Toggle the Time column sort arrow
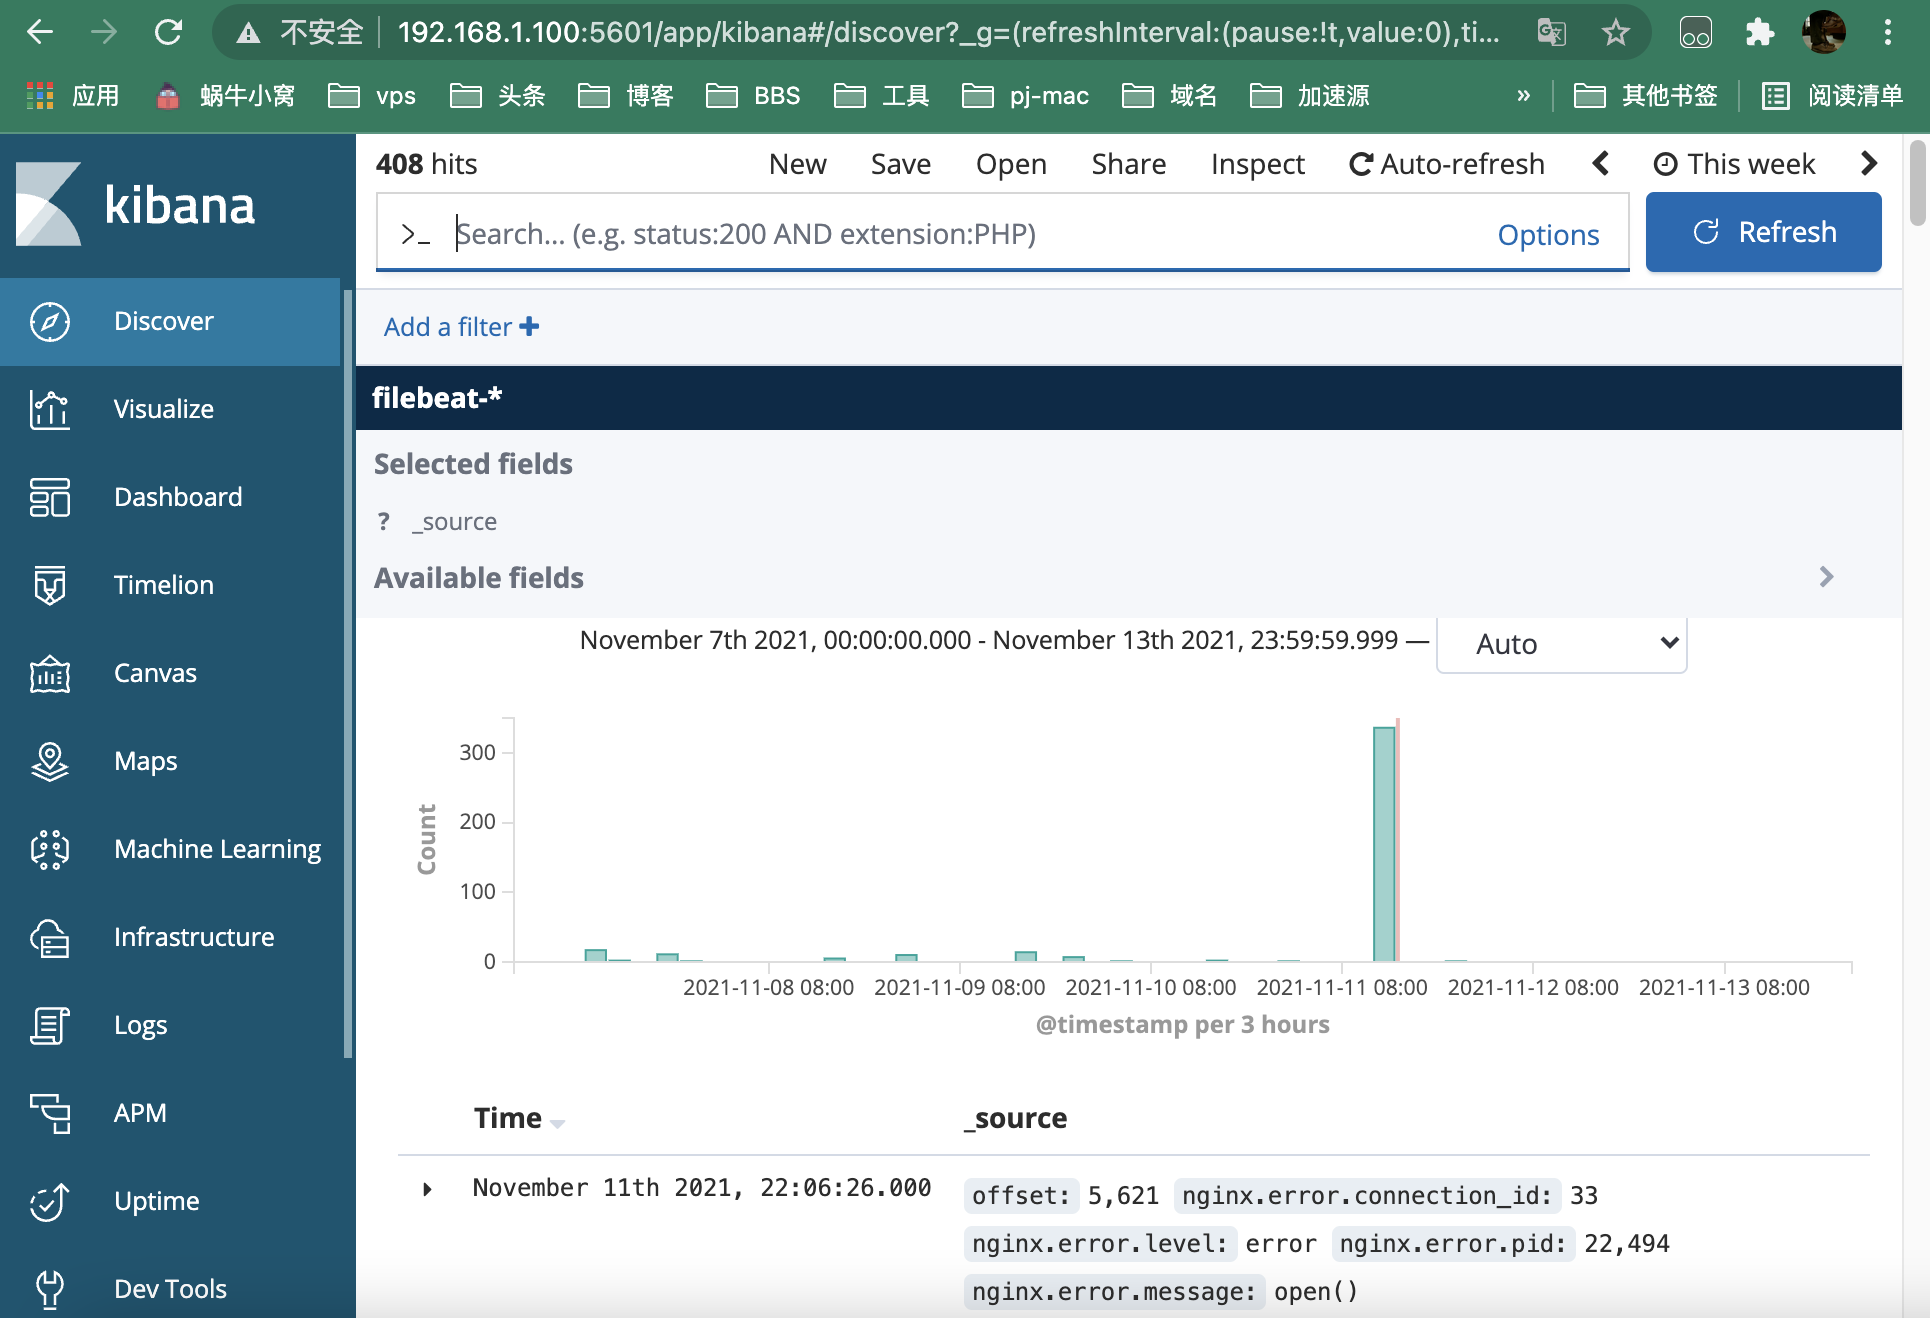Viewport: 1930px width, 1318px height. pos(558,1123)
